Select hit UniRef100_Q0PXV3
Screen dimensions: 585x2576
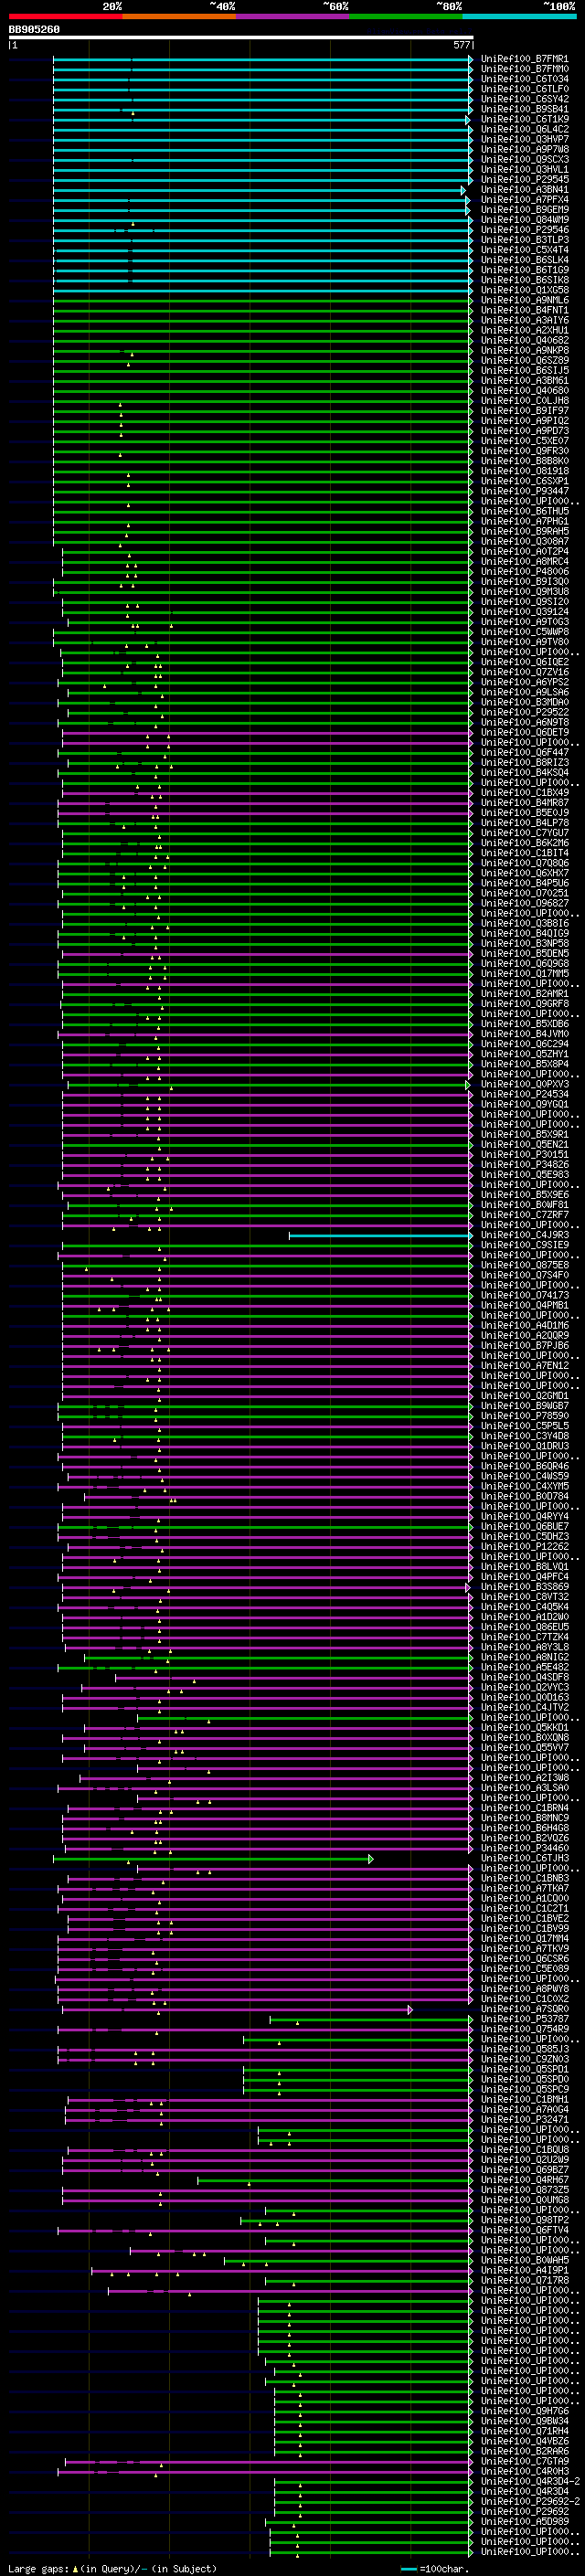pos(525,1084)
